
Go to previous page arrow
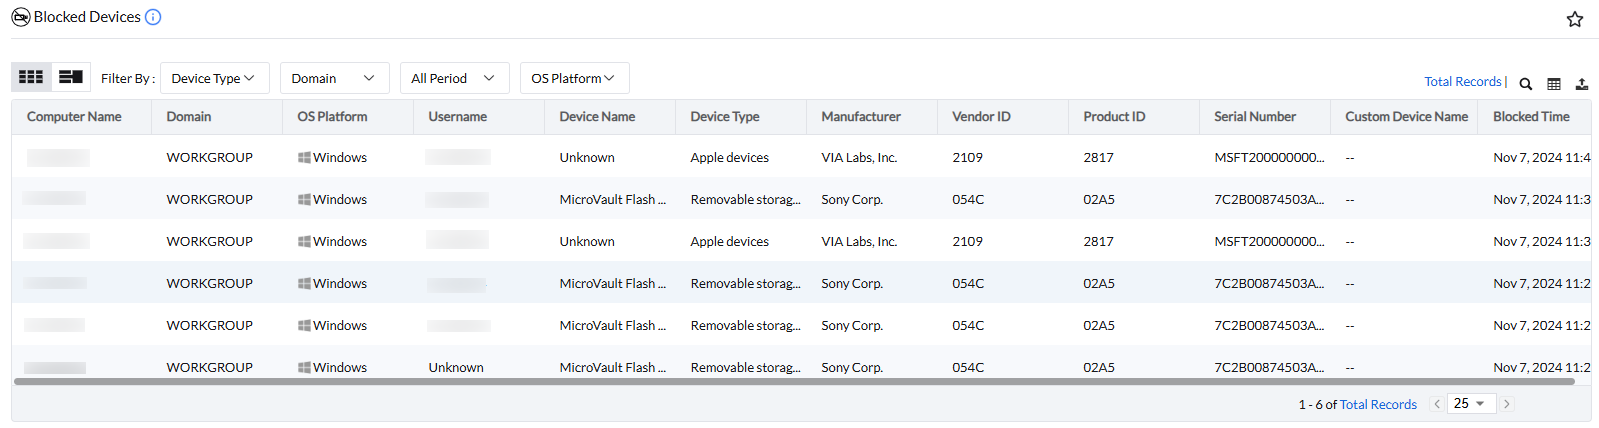(x=1437, y=404)
